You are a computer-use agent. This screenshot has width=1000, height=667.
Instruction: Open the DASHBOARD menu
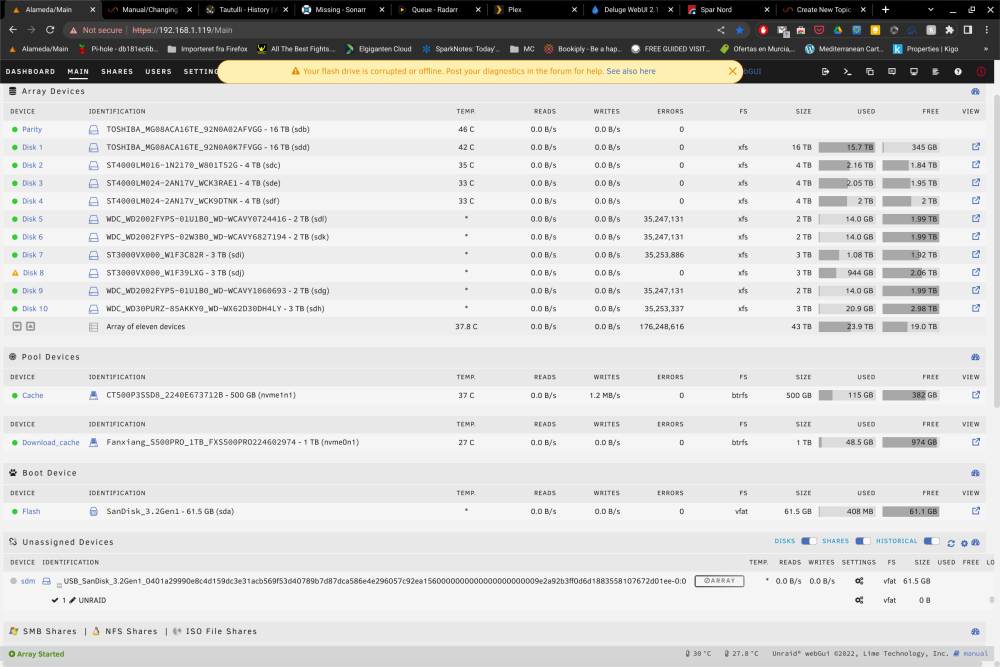(x=31, y=71)
